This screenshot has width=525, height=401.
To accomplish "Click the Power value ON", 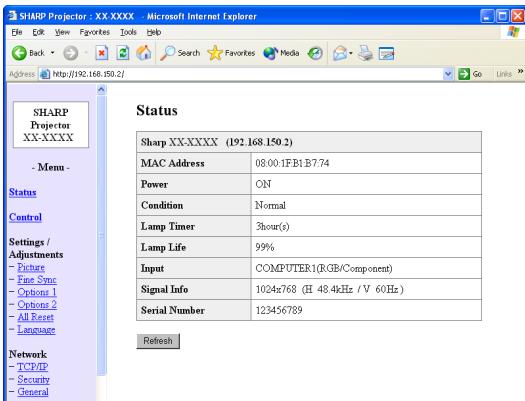I will [263, 184].
